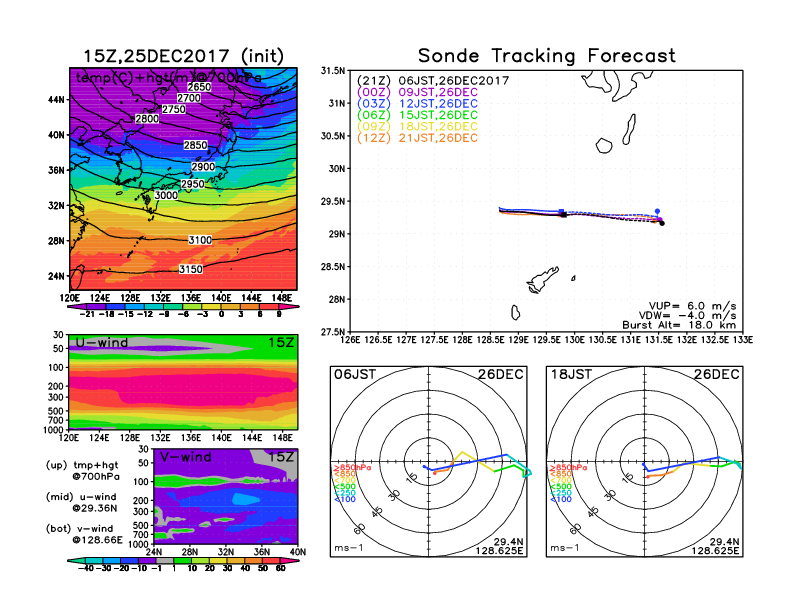This screenshot has width=792, height=612.
Task: Click the '@29.36N' u-wind latitude note
Action: tap(94, 508)
